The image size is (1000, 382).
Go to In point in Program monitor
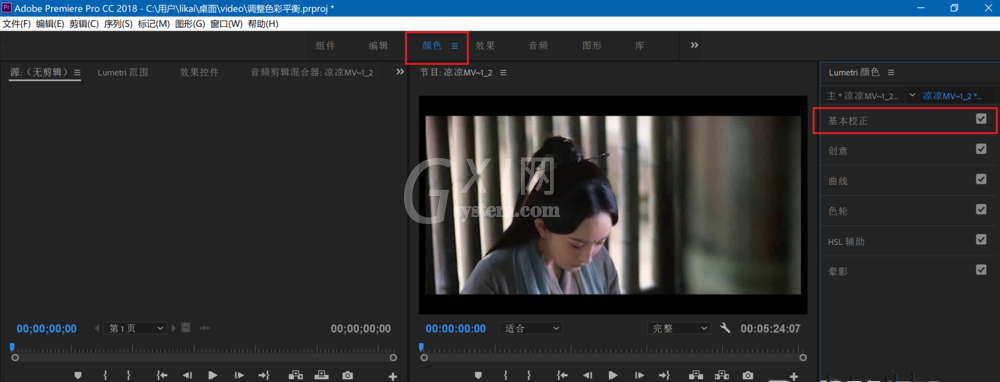[562, 376]
